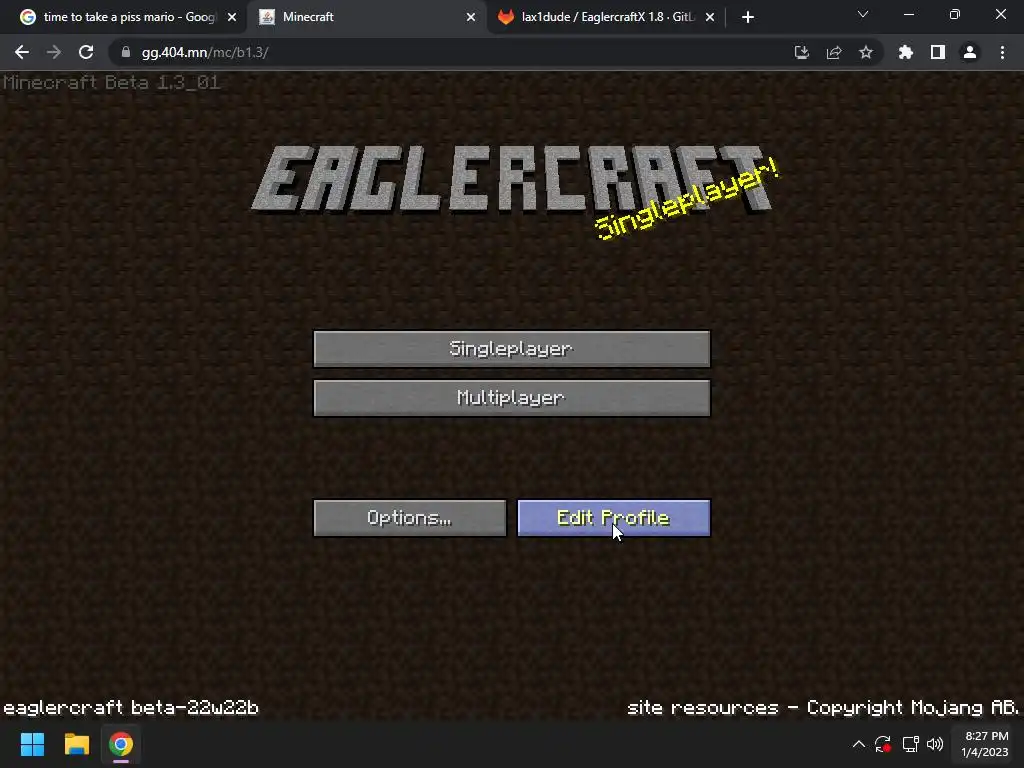
Task: Open the Multiplayer menu
Action: [511, 398]
